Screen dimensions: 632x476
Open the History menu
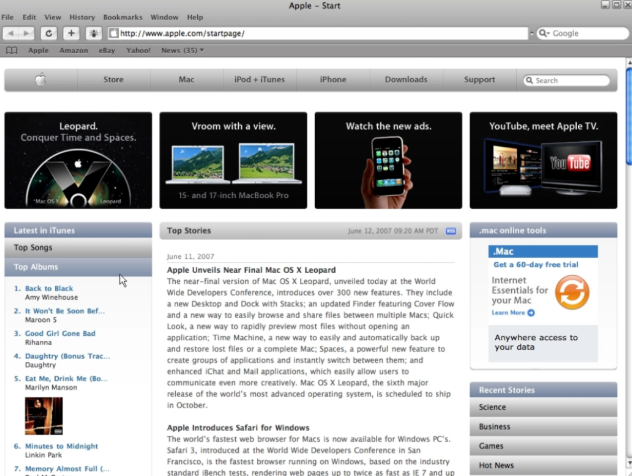82,17
